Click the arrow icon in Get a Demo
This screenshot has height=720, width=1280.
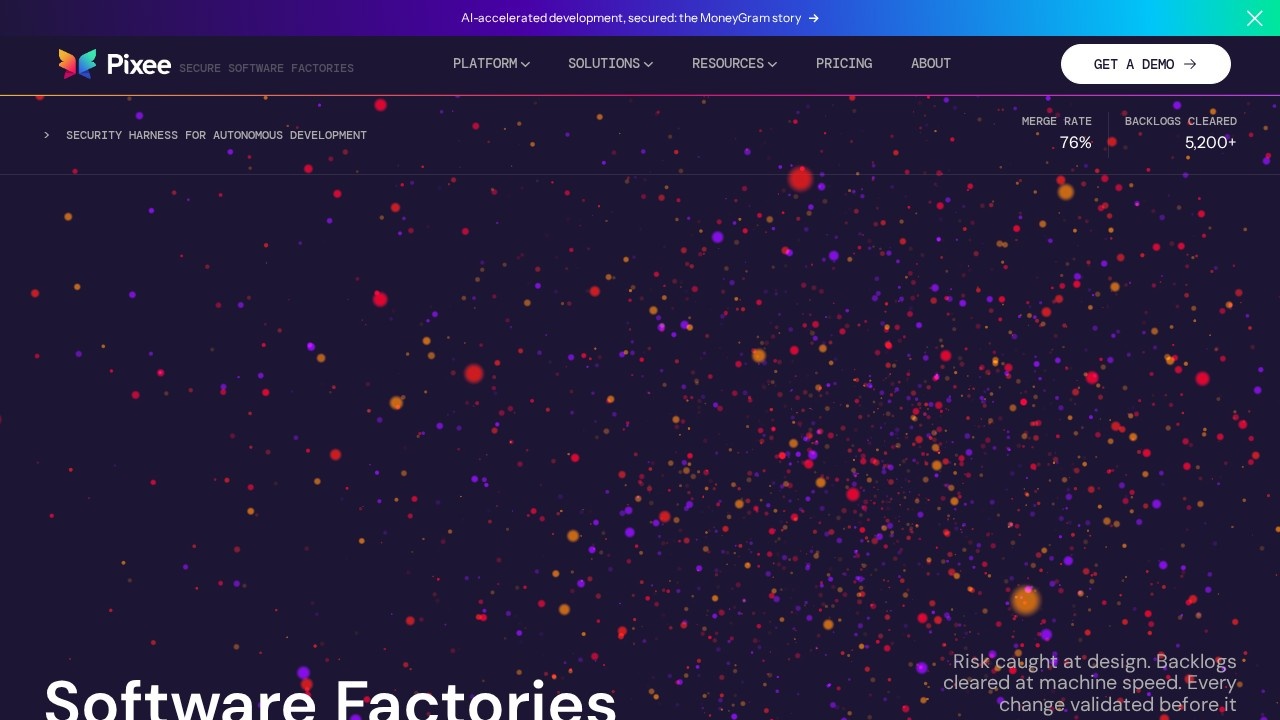[x=1190, y=64]
